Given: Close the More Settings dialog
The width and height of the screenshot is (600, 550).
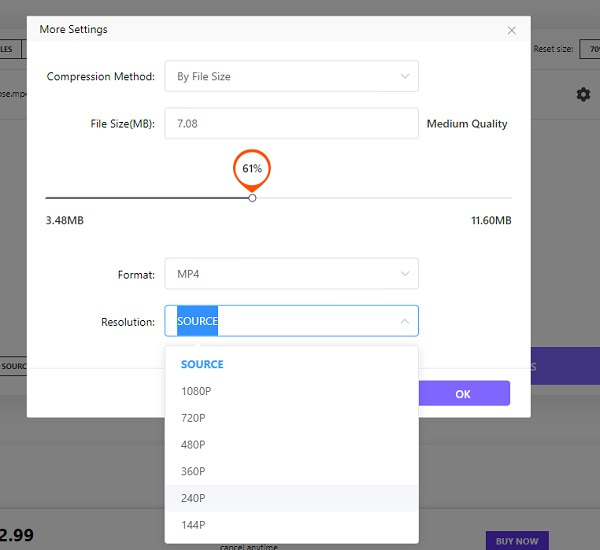Looking at the screenshot, I should pos(511,31).
